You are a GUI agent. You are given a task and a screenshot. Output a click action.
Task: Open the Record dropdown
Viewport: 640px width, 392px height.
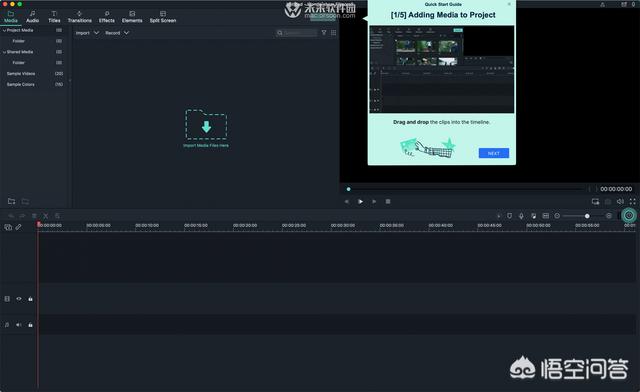[117, 33]
